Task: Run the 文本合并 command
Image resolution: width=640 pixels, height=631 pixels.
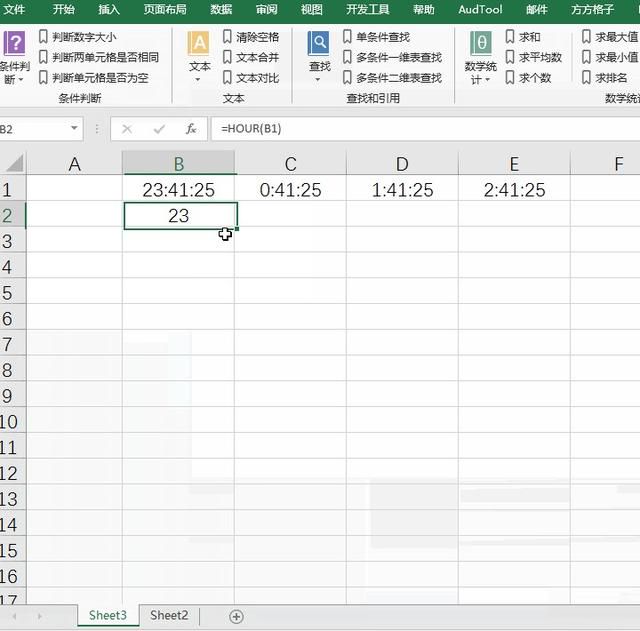Action: click(x=251, y=57)
